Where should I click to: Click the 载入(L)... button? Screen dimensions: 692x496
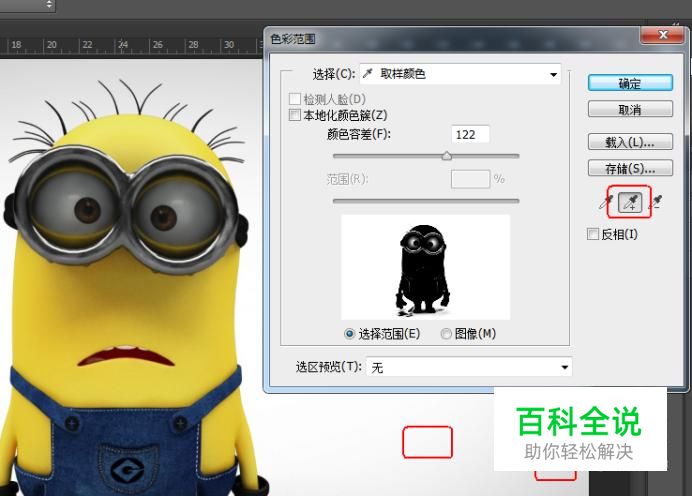(630, 142)
